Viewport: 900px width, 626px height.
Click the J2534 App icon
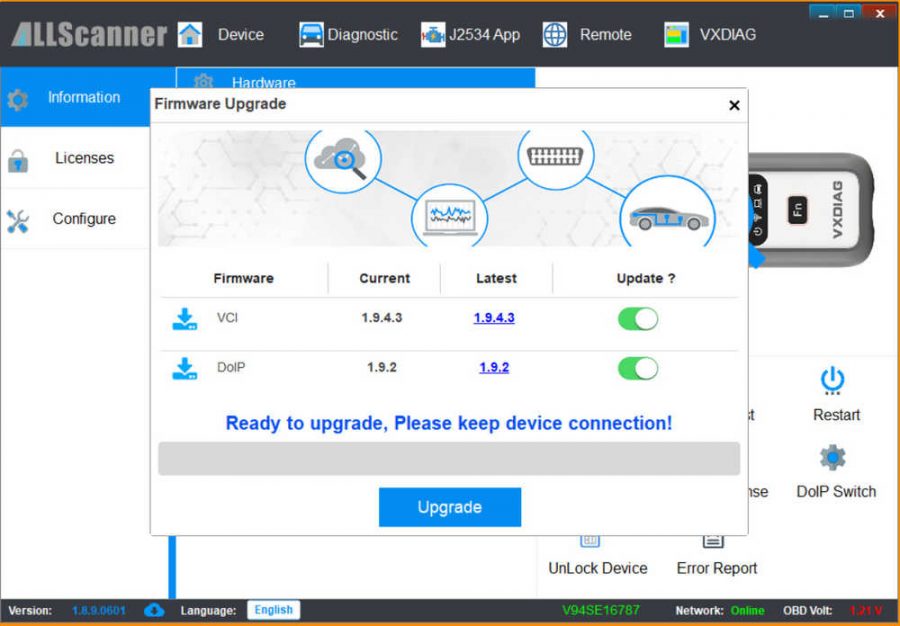click(434, 34)
